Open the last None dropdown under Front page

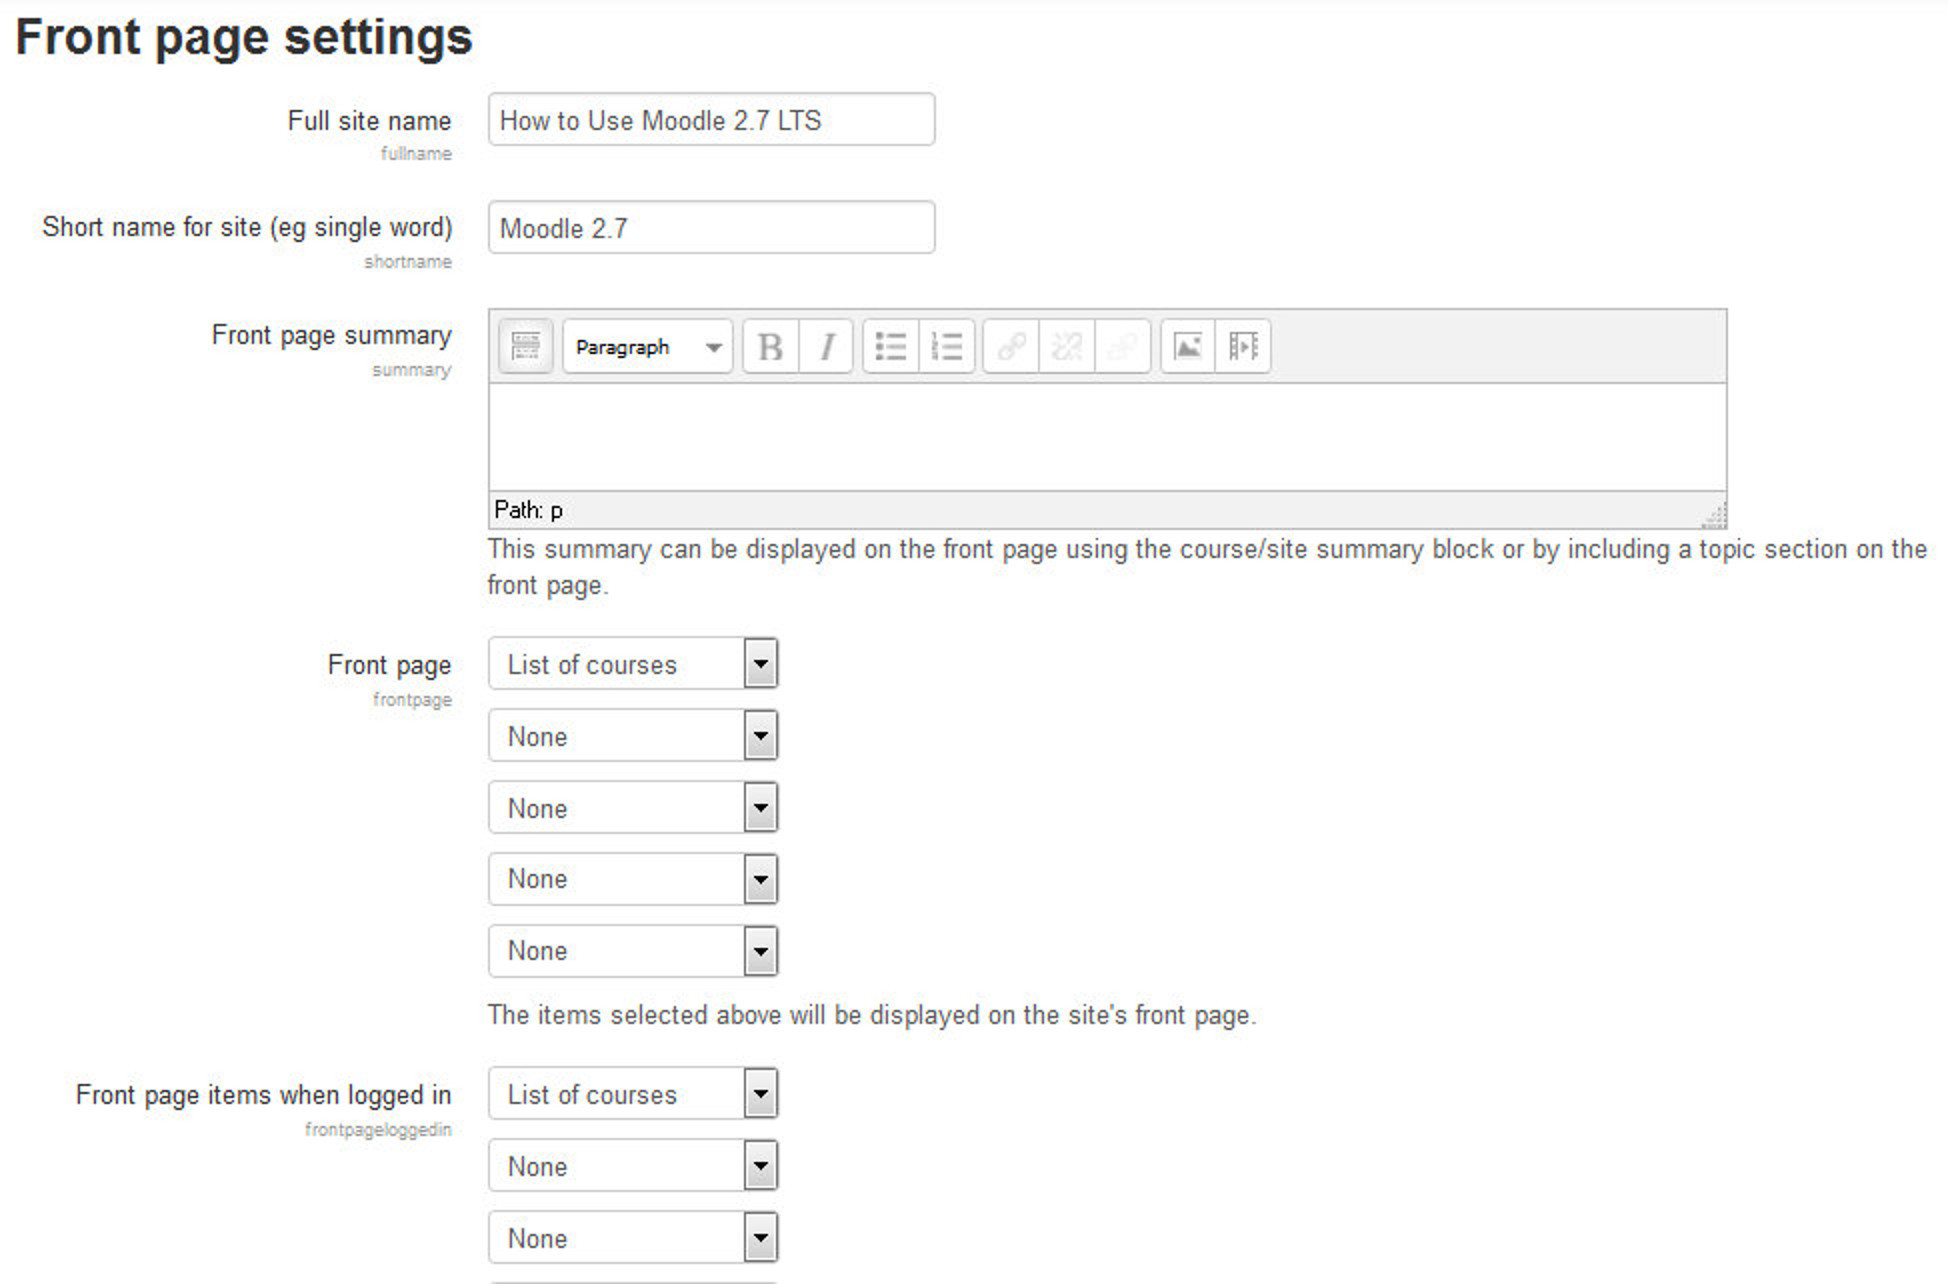pyautogui.click(x=760, y=951)
